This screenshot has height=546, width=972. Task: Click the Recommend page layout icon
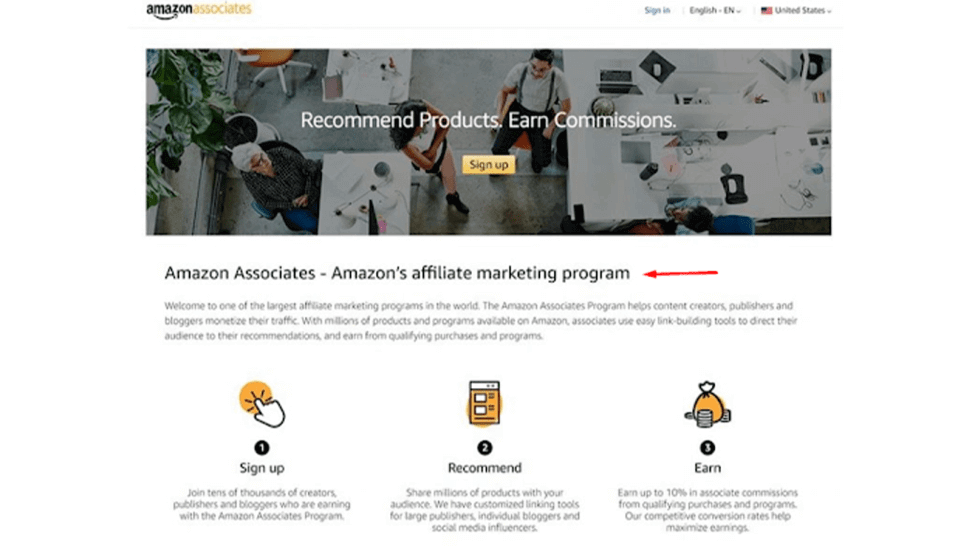pos(484,403)
